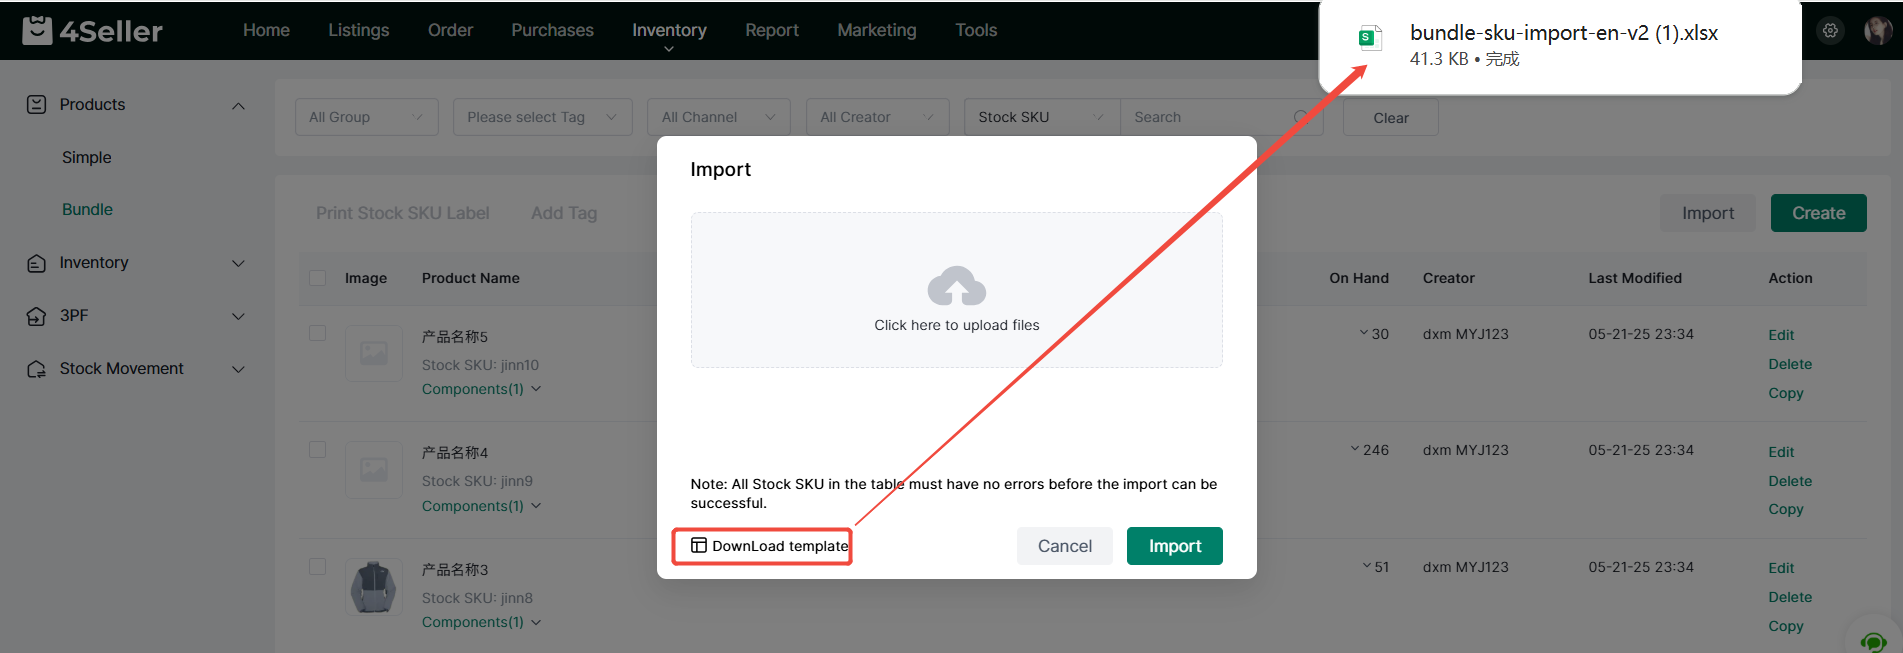Viewport: 1903px width, 653px height.
Task: Expand the Stock Movement sidebar section
Action: tap(238, 369)
